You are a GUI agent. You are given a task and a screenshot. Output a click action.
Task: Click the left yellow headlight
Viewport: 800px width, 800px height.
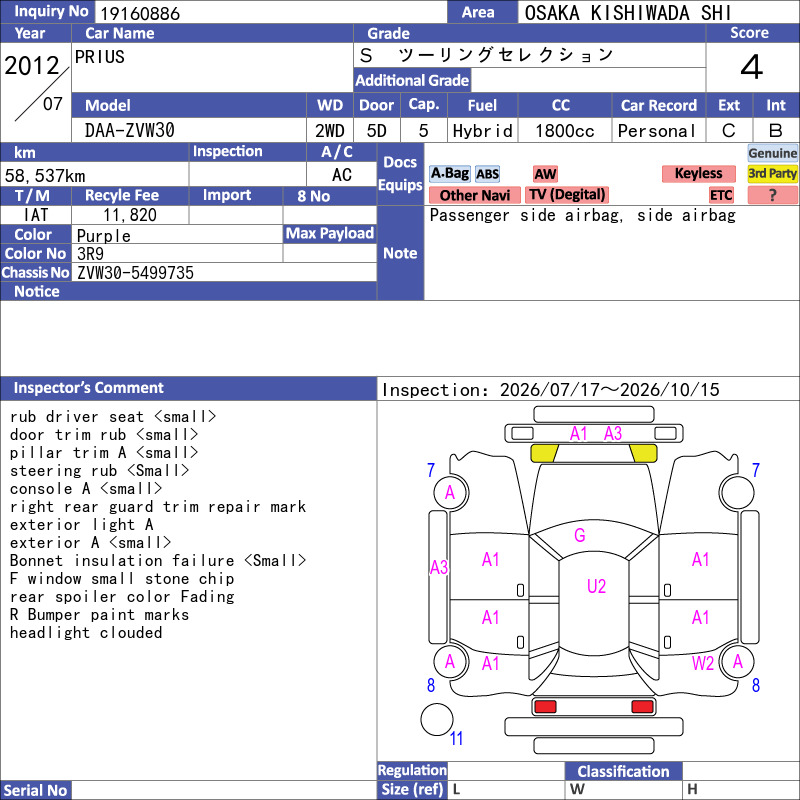coord(544,453)
